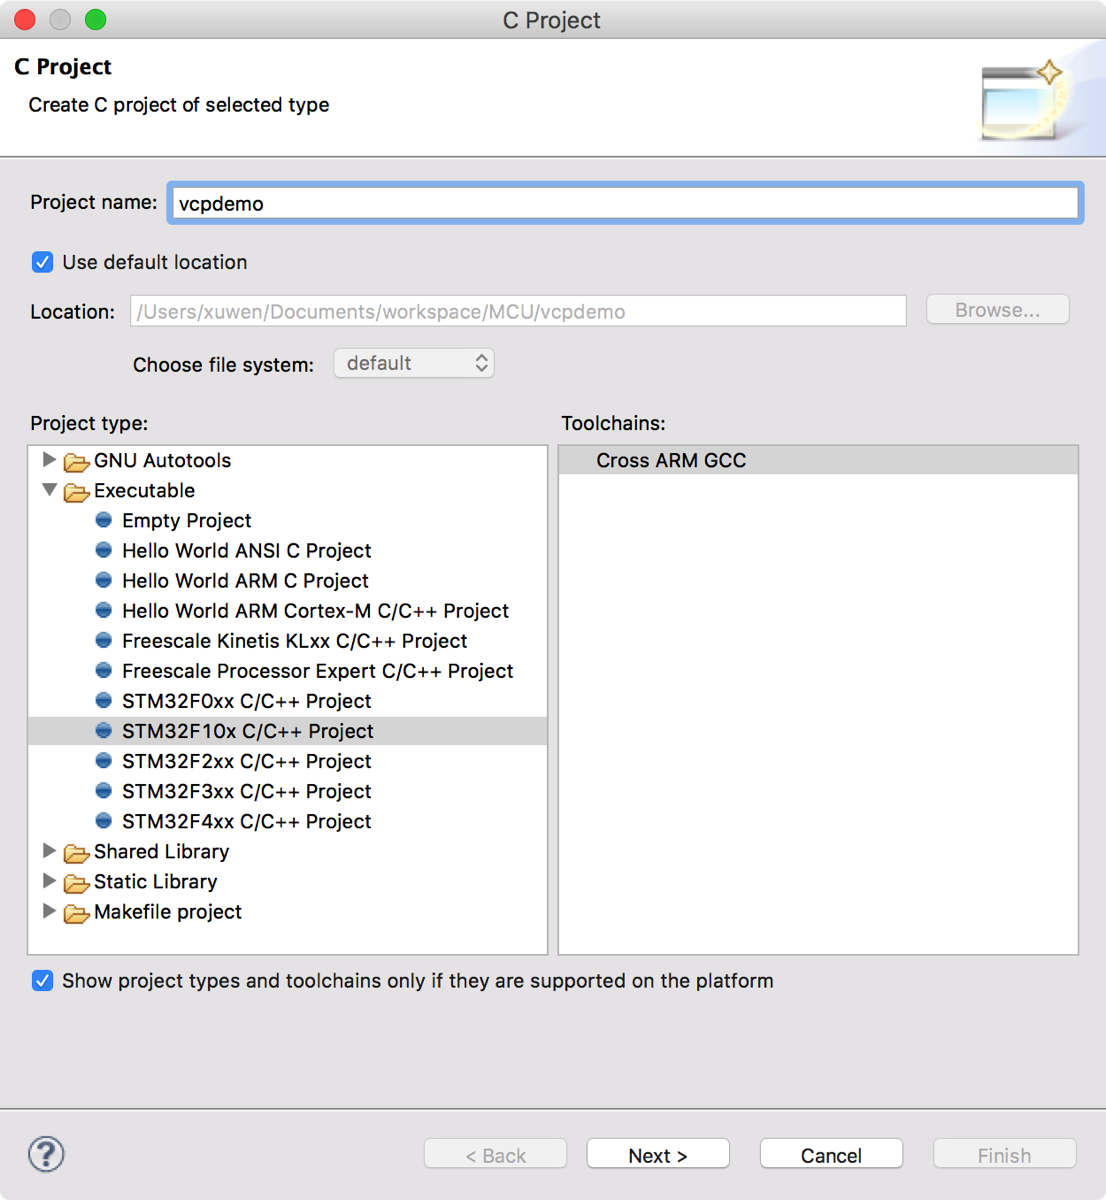This screenshot has width=1106, height=1200.
Task: Click the Freescale Kinetis KLxx project icon
Action: coord(103,640)
